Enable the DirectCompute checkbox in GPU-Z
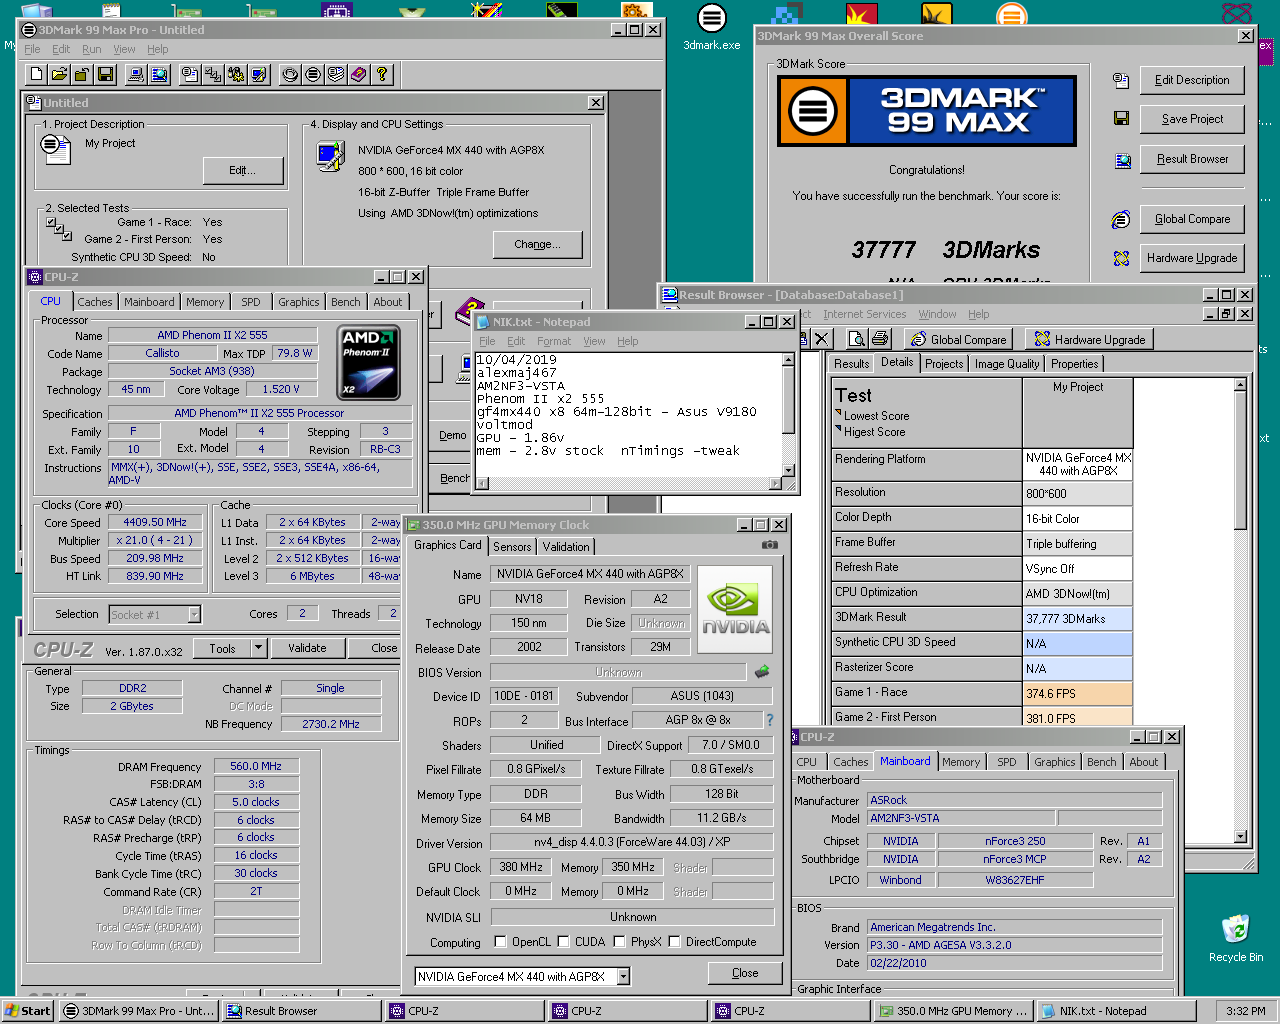Image resolution: width=1280 pixels, height=1024 pixels. click(674, 942)
